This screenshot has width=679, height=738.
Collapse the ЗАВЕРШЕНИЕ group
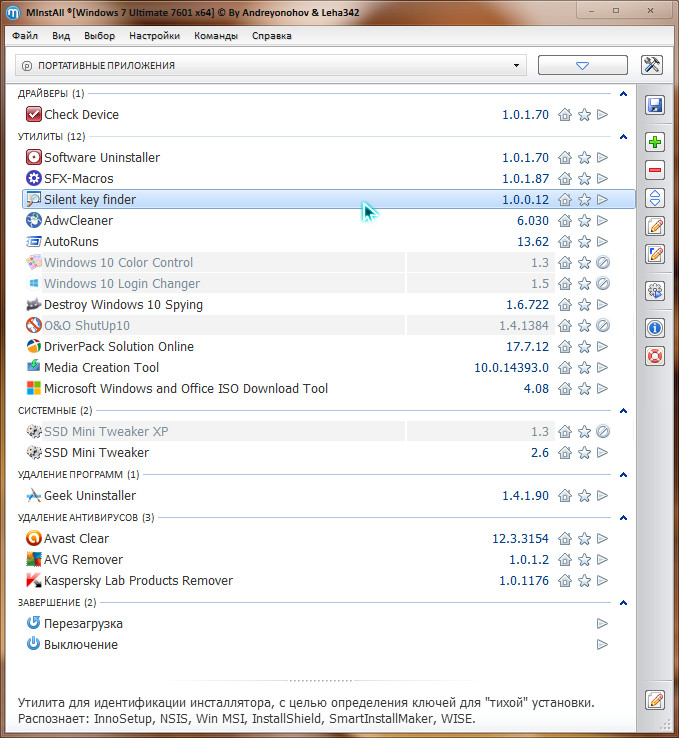[623, 602]
